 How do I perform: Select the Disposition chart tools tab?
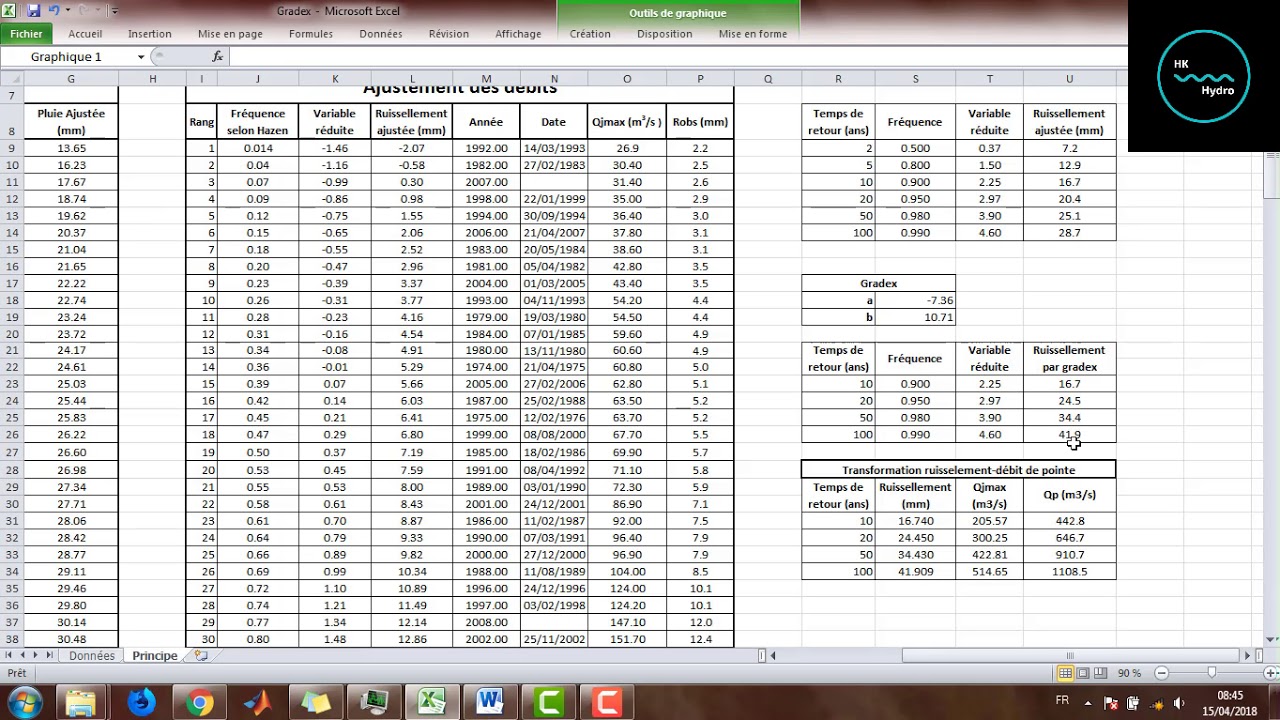[x=664, y=34]
